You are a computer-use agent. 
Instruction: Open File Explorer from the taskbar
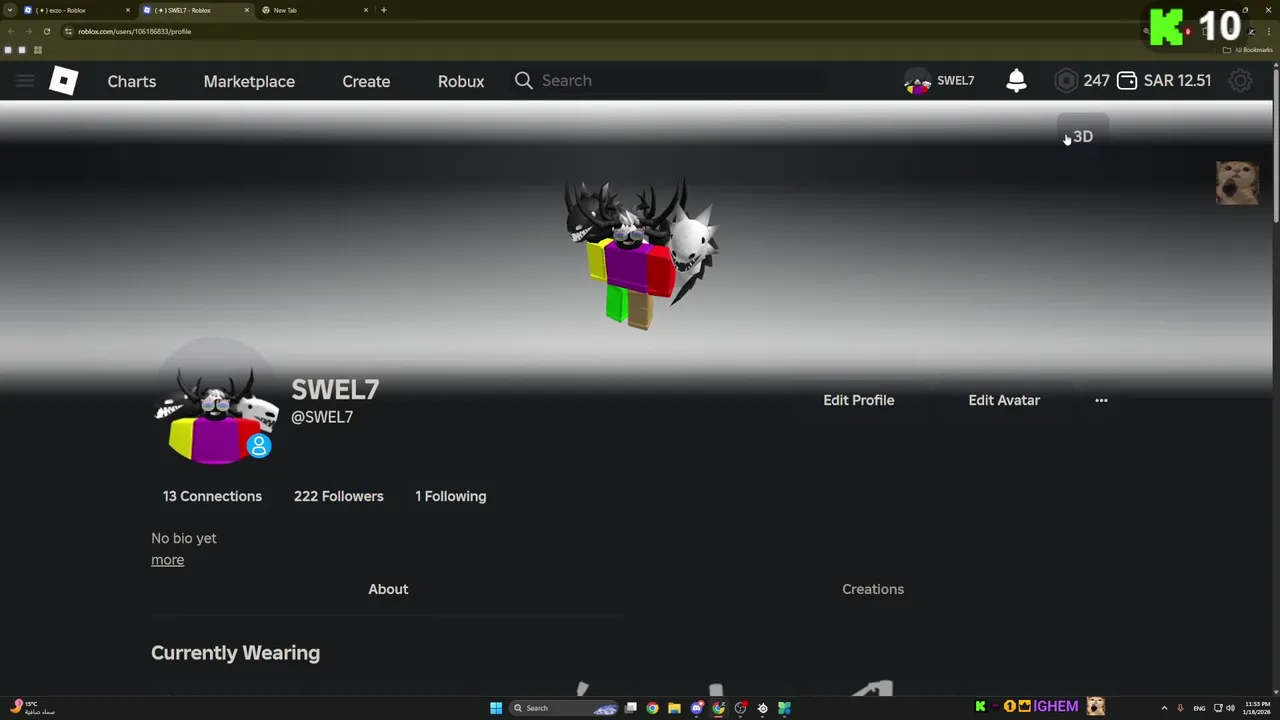tap(674, 708)
